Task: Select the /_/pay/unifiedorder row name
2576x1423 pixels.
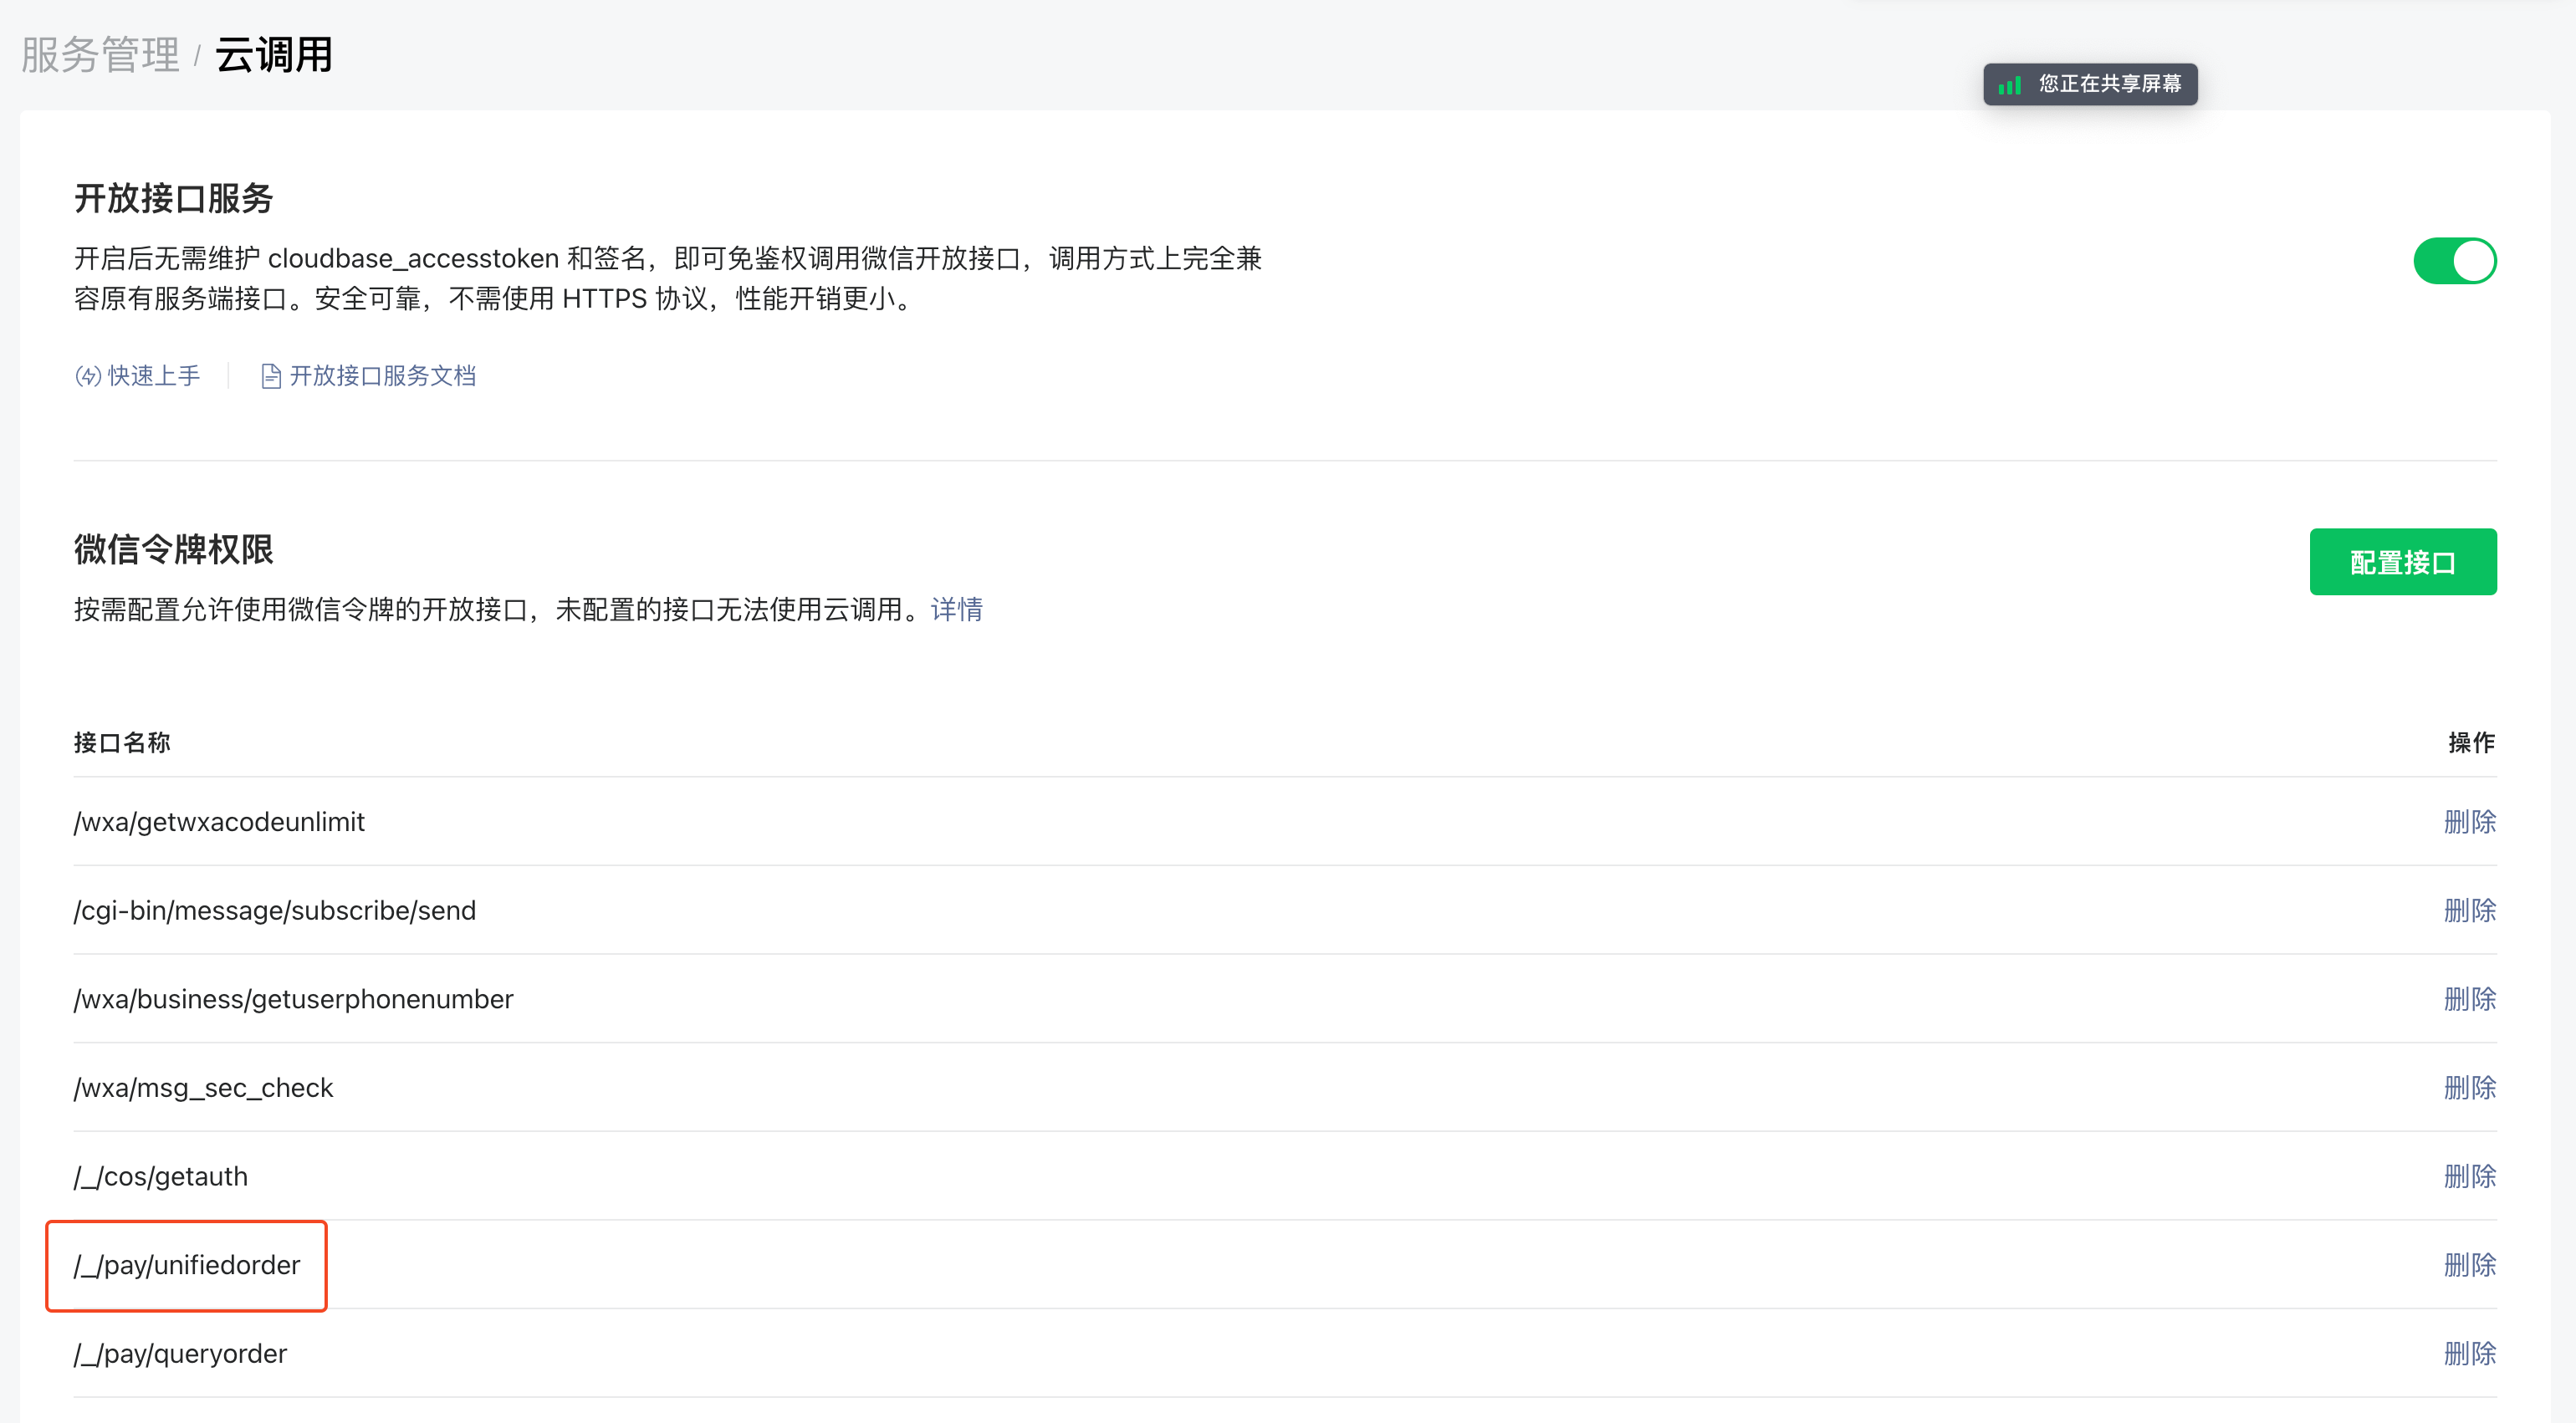Action: click(187, 1265)
